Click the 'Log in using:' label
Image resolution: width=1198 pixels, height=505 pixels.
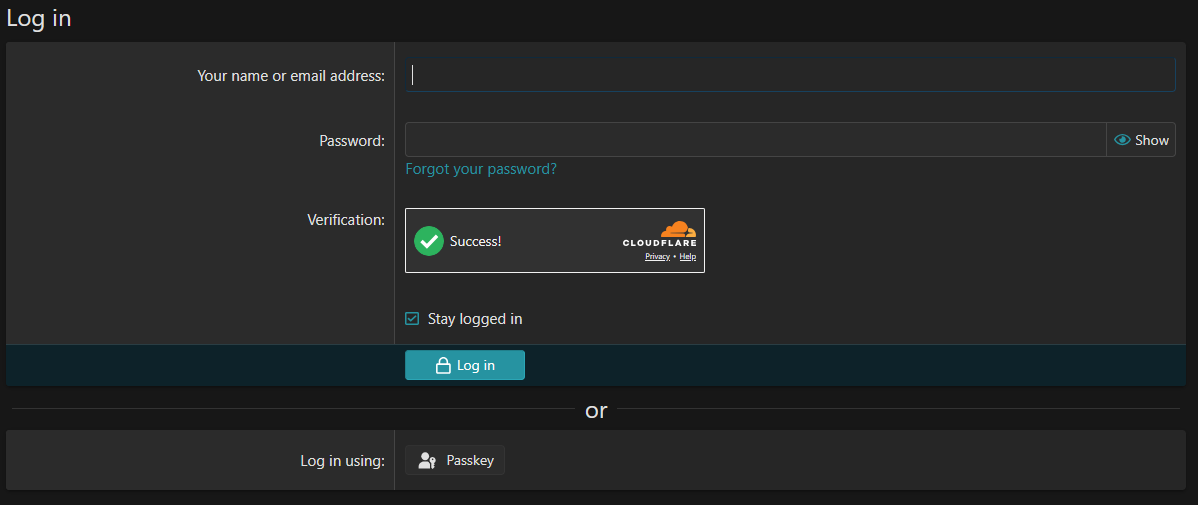(x=342, y=461)
